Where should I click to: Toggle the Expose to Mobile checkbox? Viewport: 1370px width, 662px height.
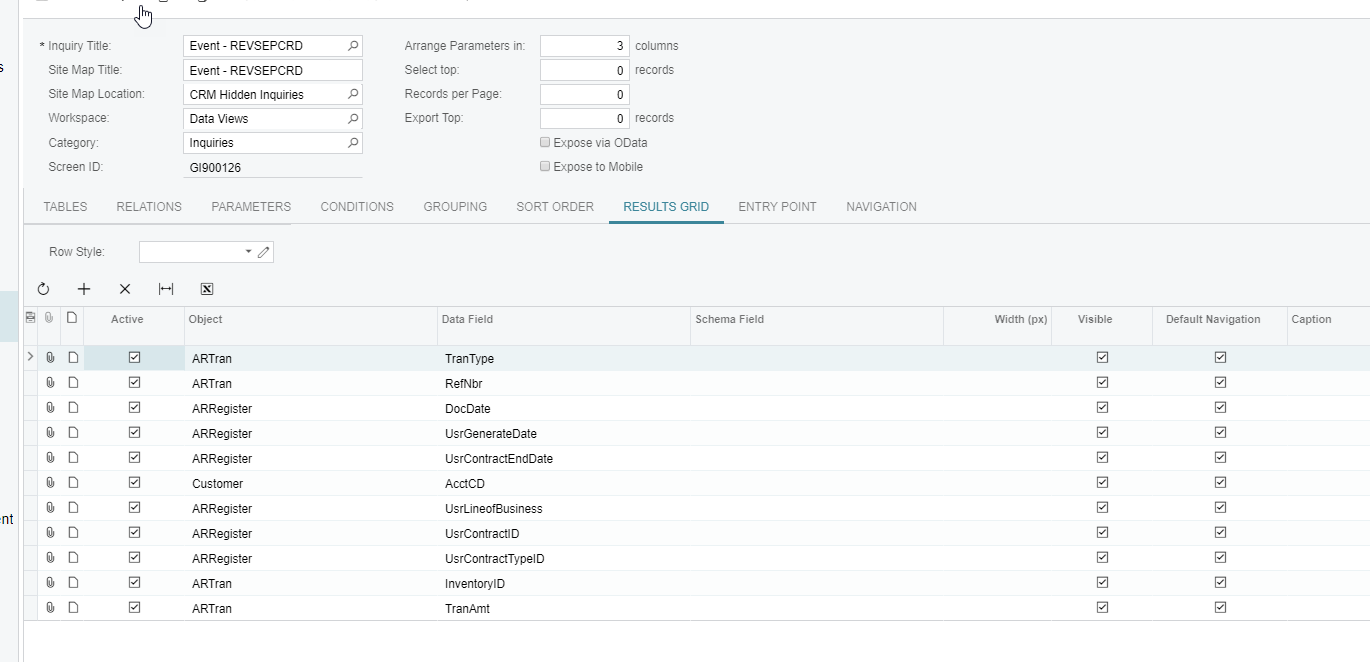[545, 167]
